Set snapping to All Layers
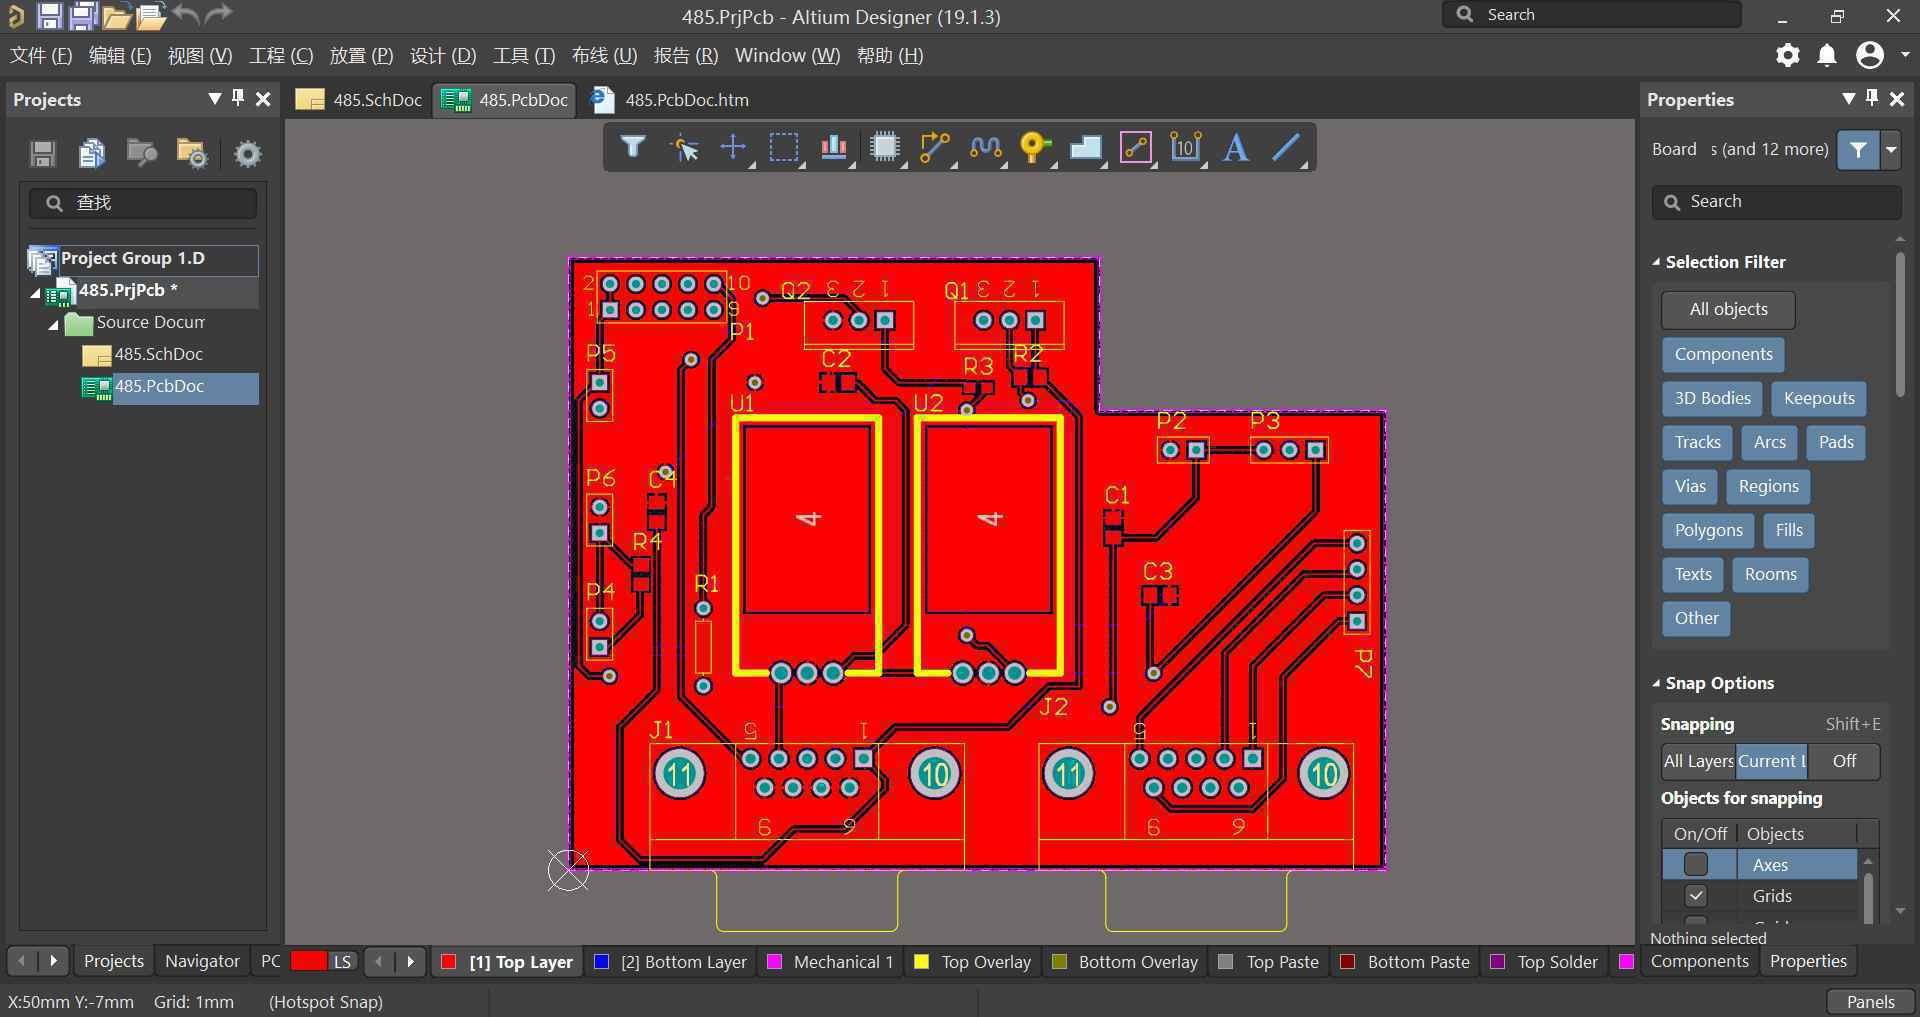Image resolution: width=1920 pixels, height=1017 pixels. point(1698,761)
